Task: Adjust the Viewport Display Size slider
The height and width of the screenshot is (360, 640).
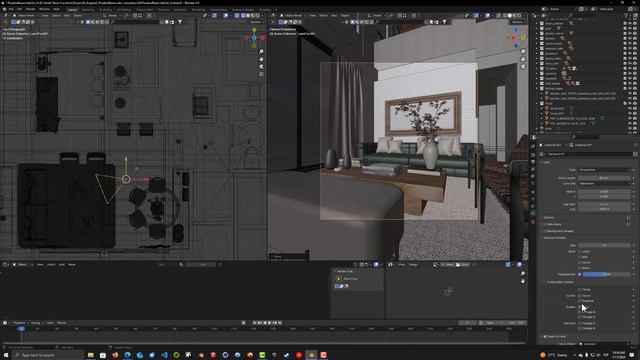Action: (604, 245)
